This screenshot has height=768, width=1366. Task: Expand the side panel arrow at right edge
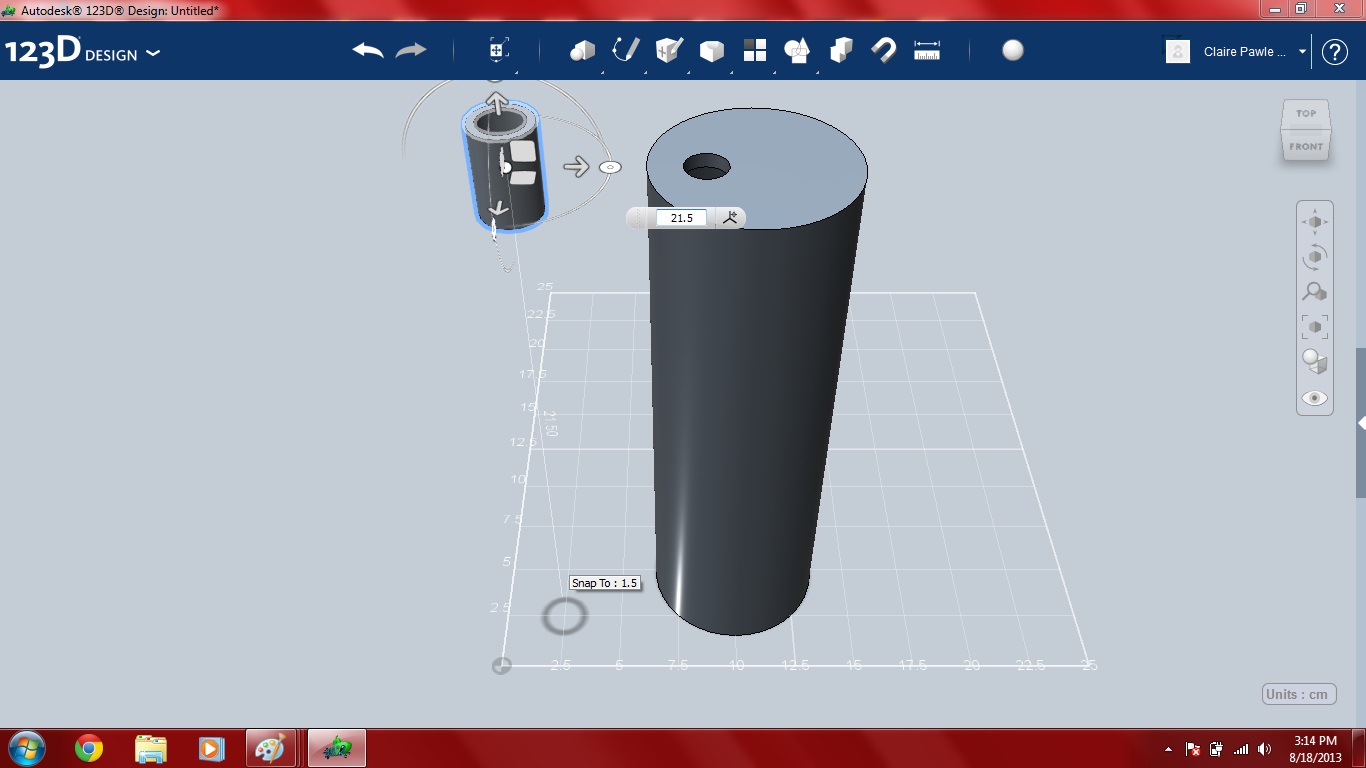pyautogui.click(x=1361, y=423)
